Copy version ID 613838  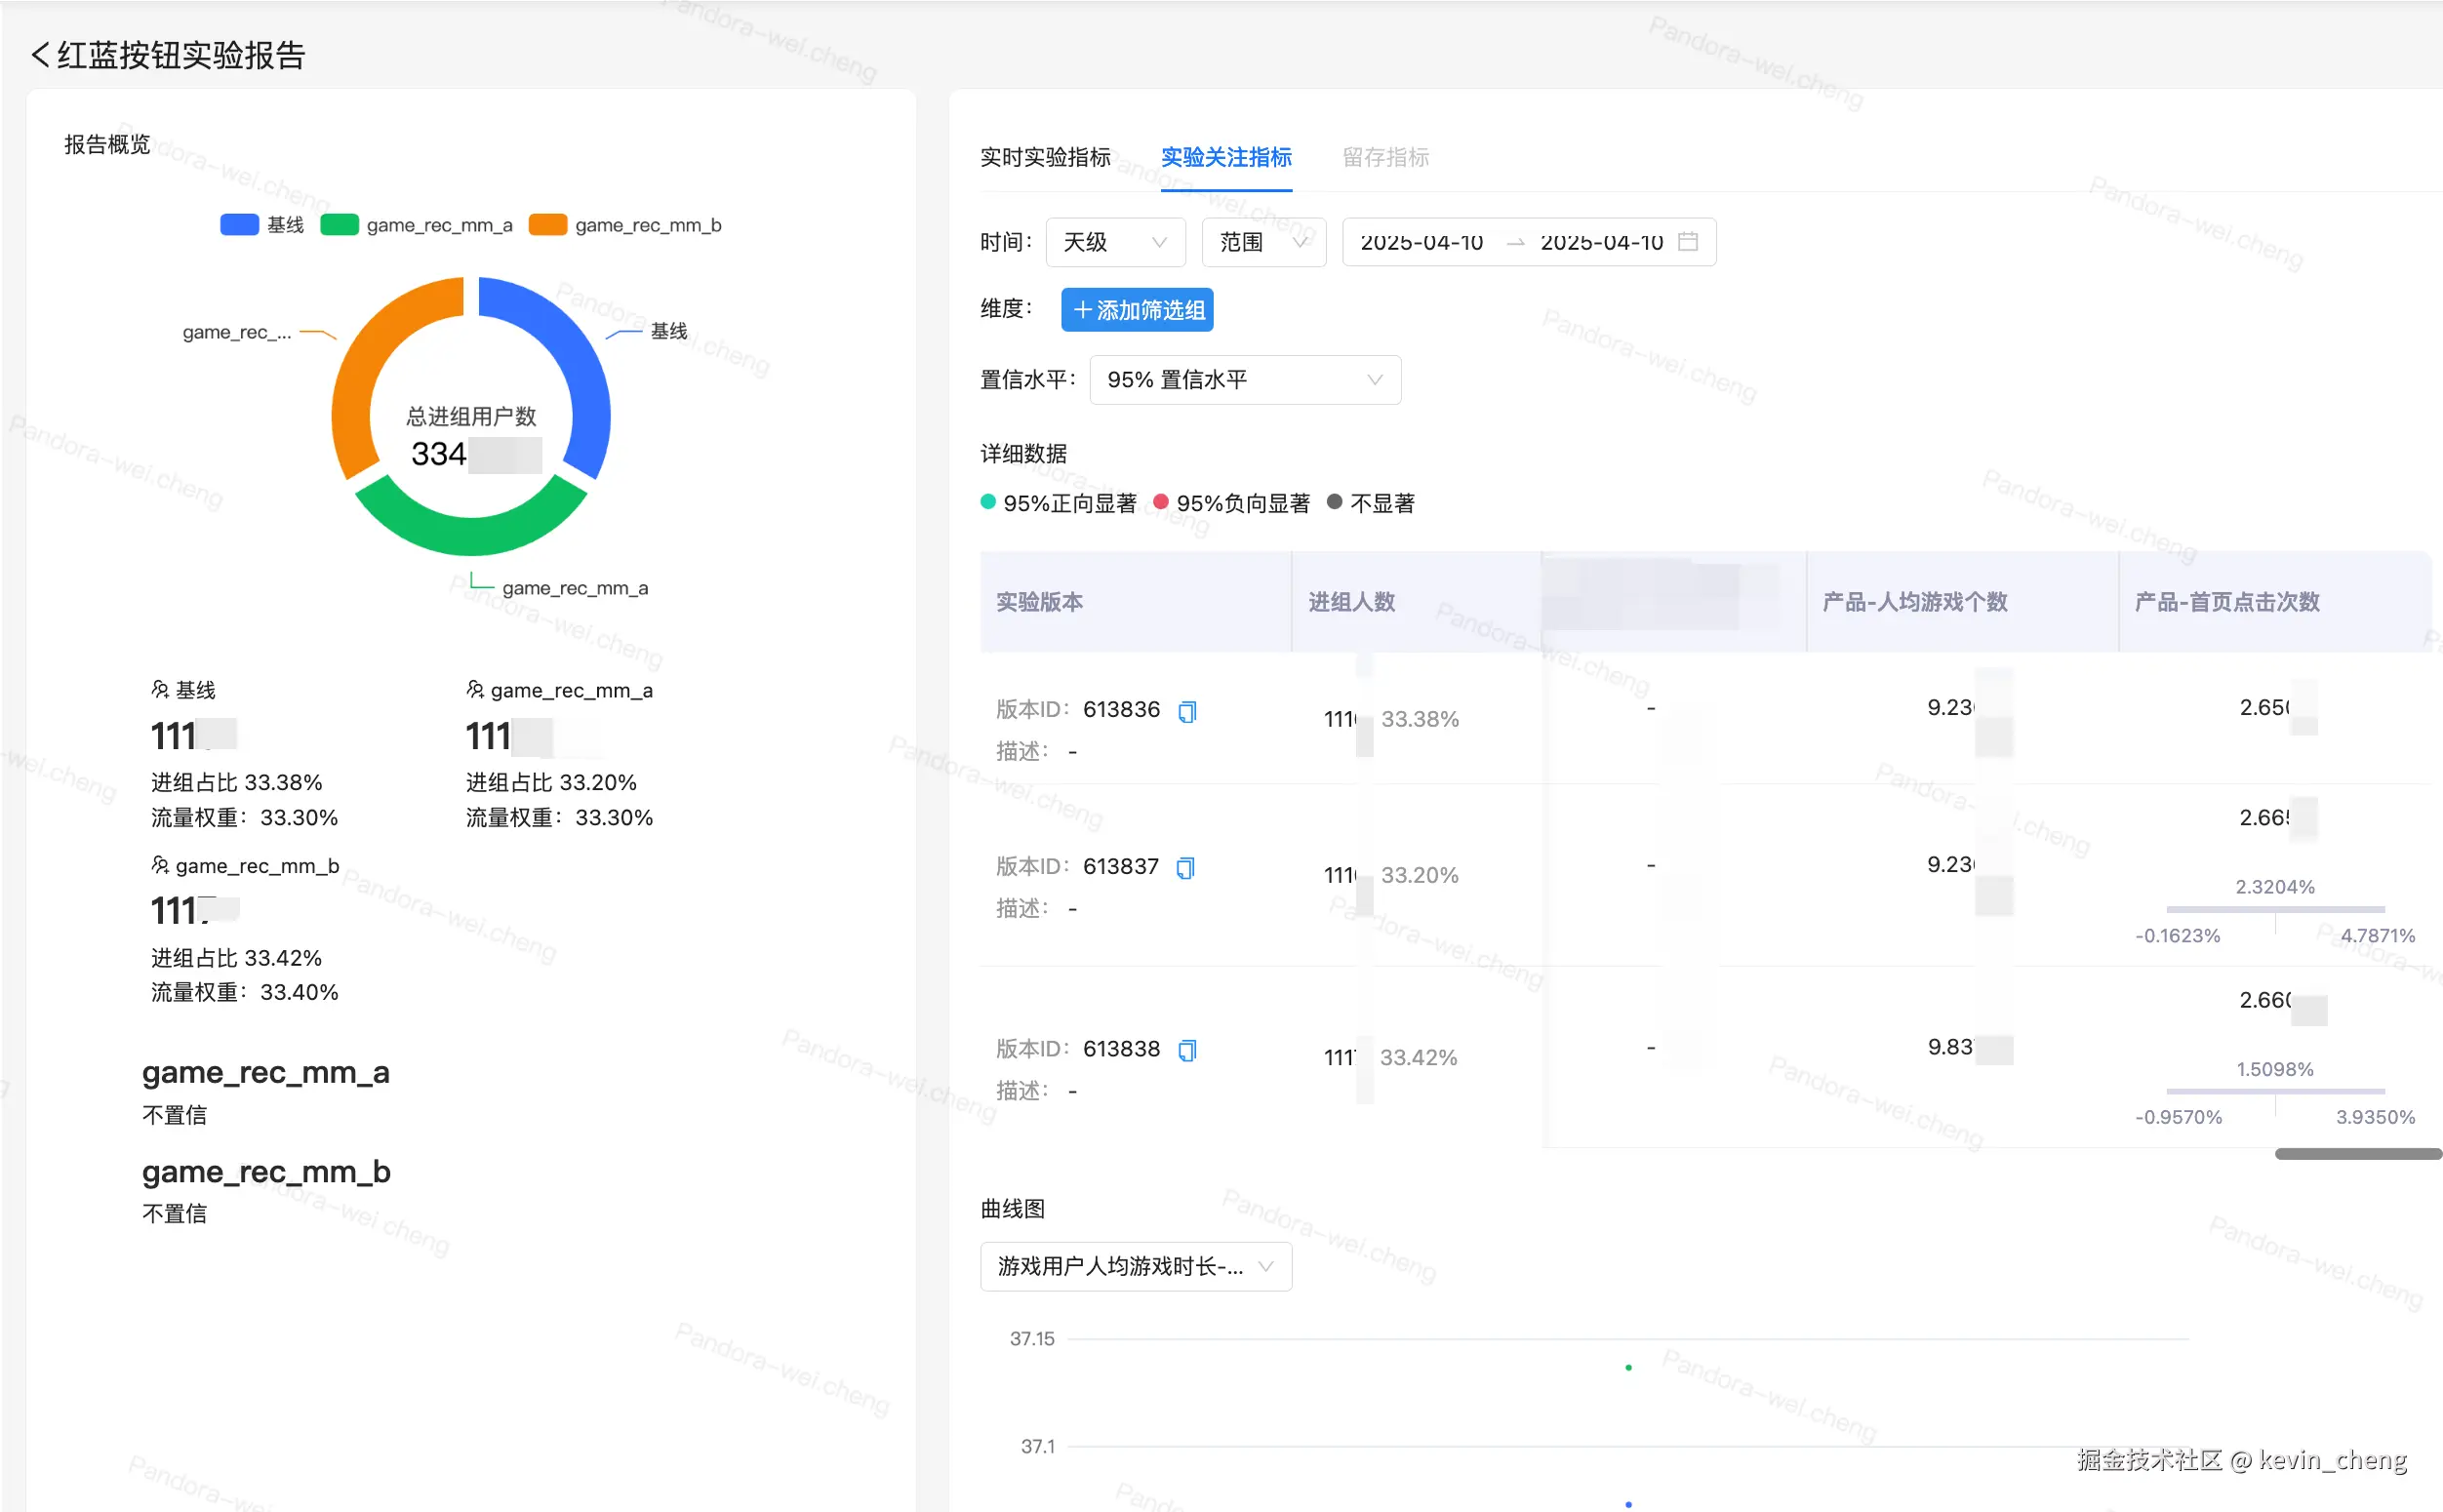point(1187,1050)
